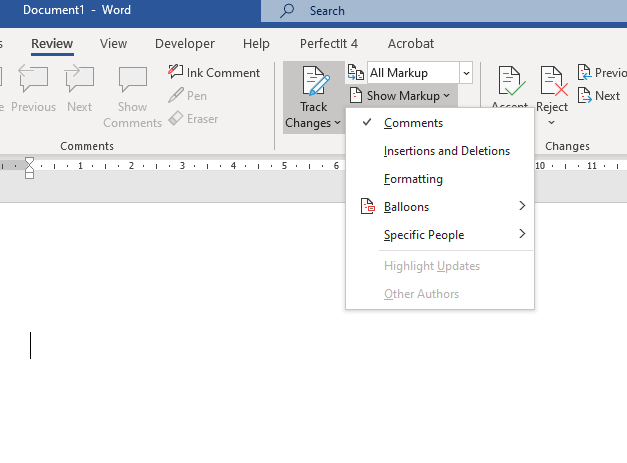
Task: Collapse the Show Markup dropdown button
Action: (x=402, y=96)
